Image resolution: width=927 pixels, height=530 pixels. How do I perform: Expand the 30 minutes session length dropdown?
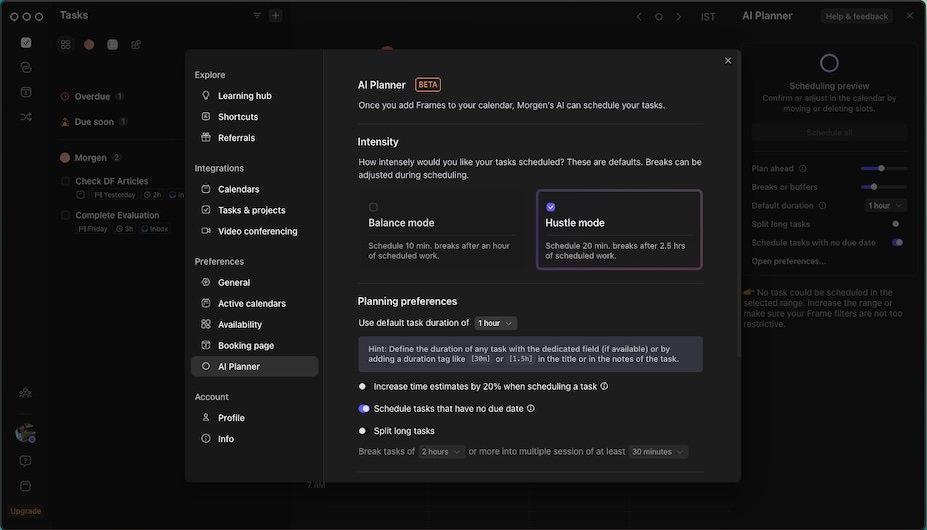[x=658, y=452]
